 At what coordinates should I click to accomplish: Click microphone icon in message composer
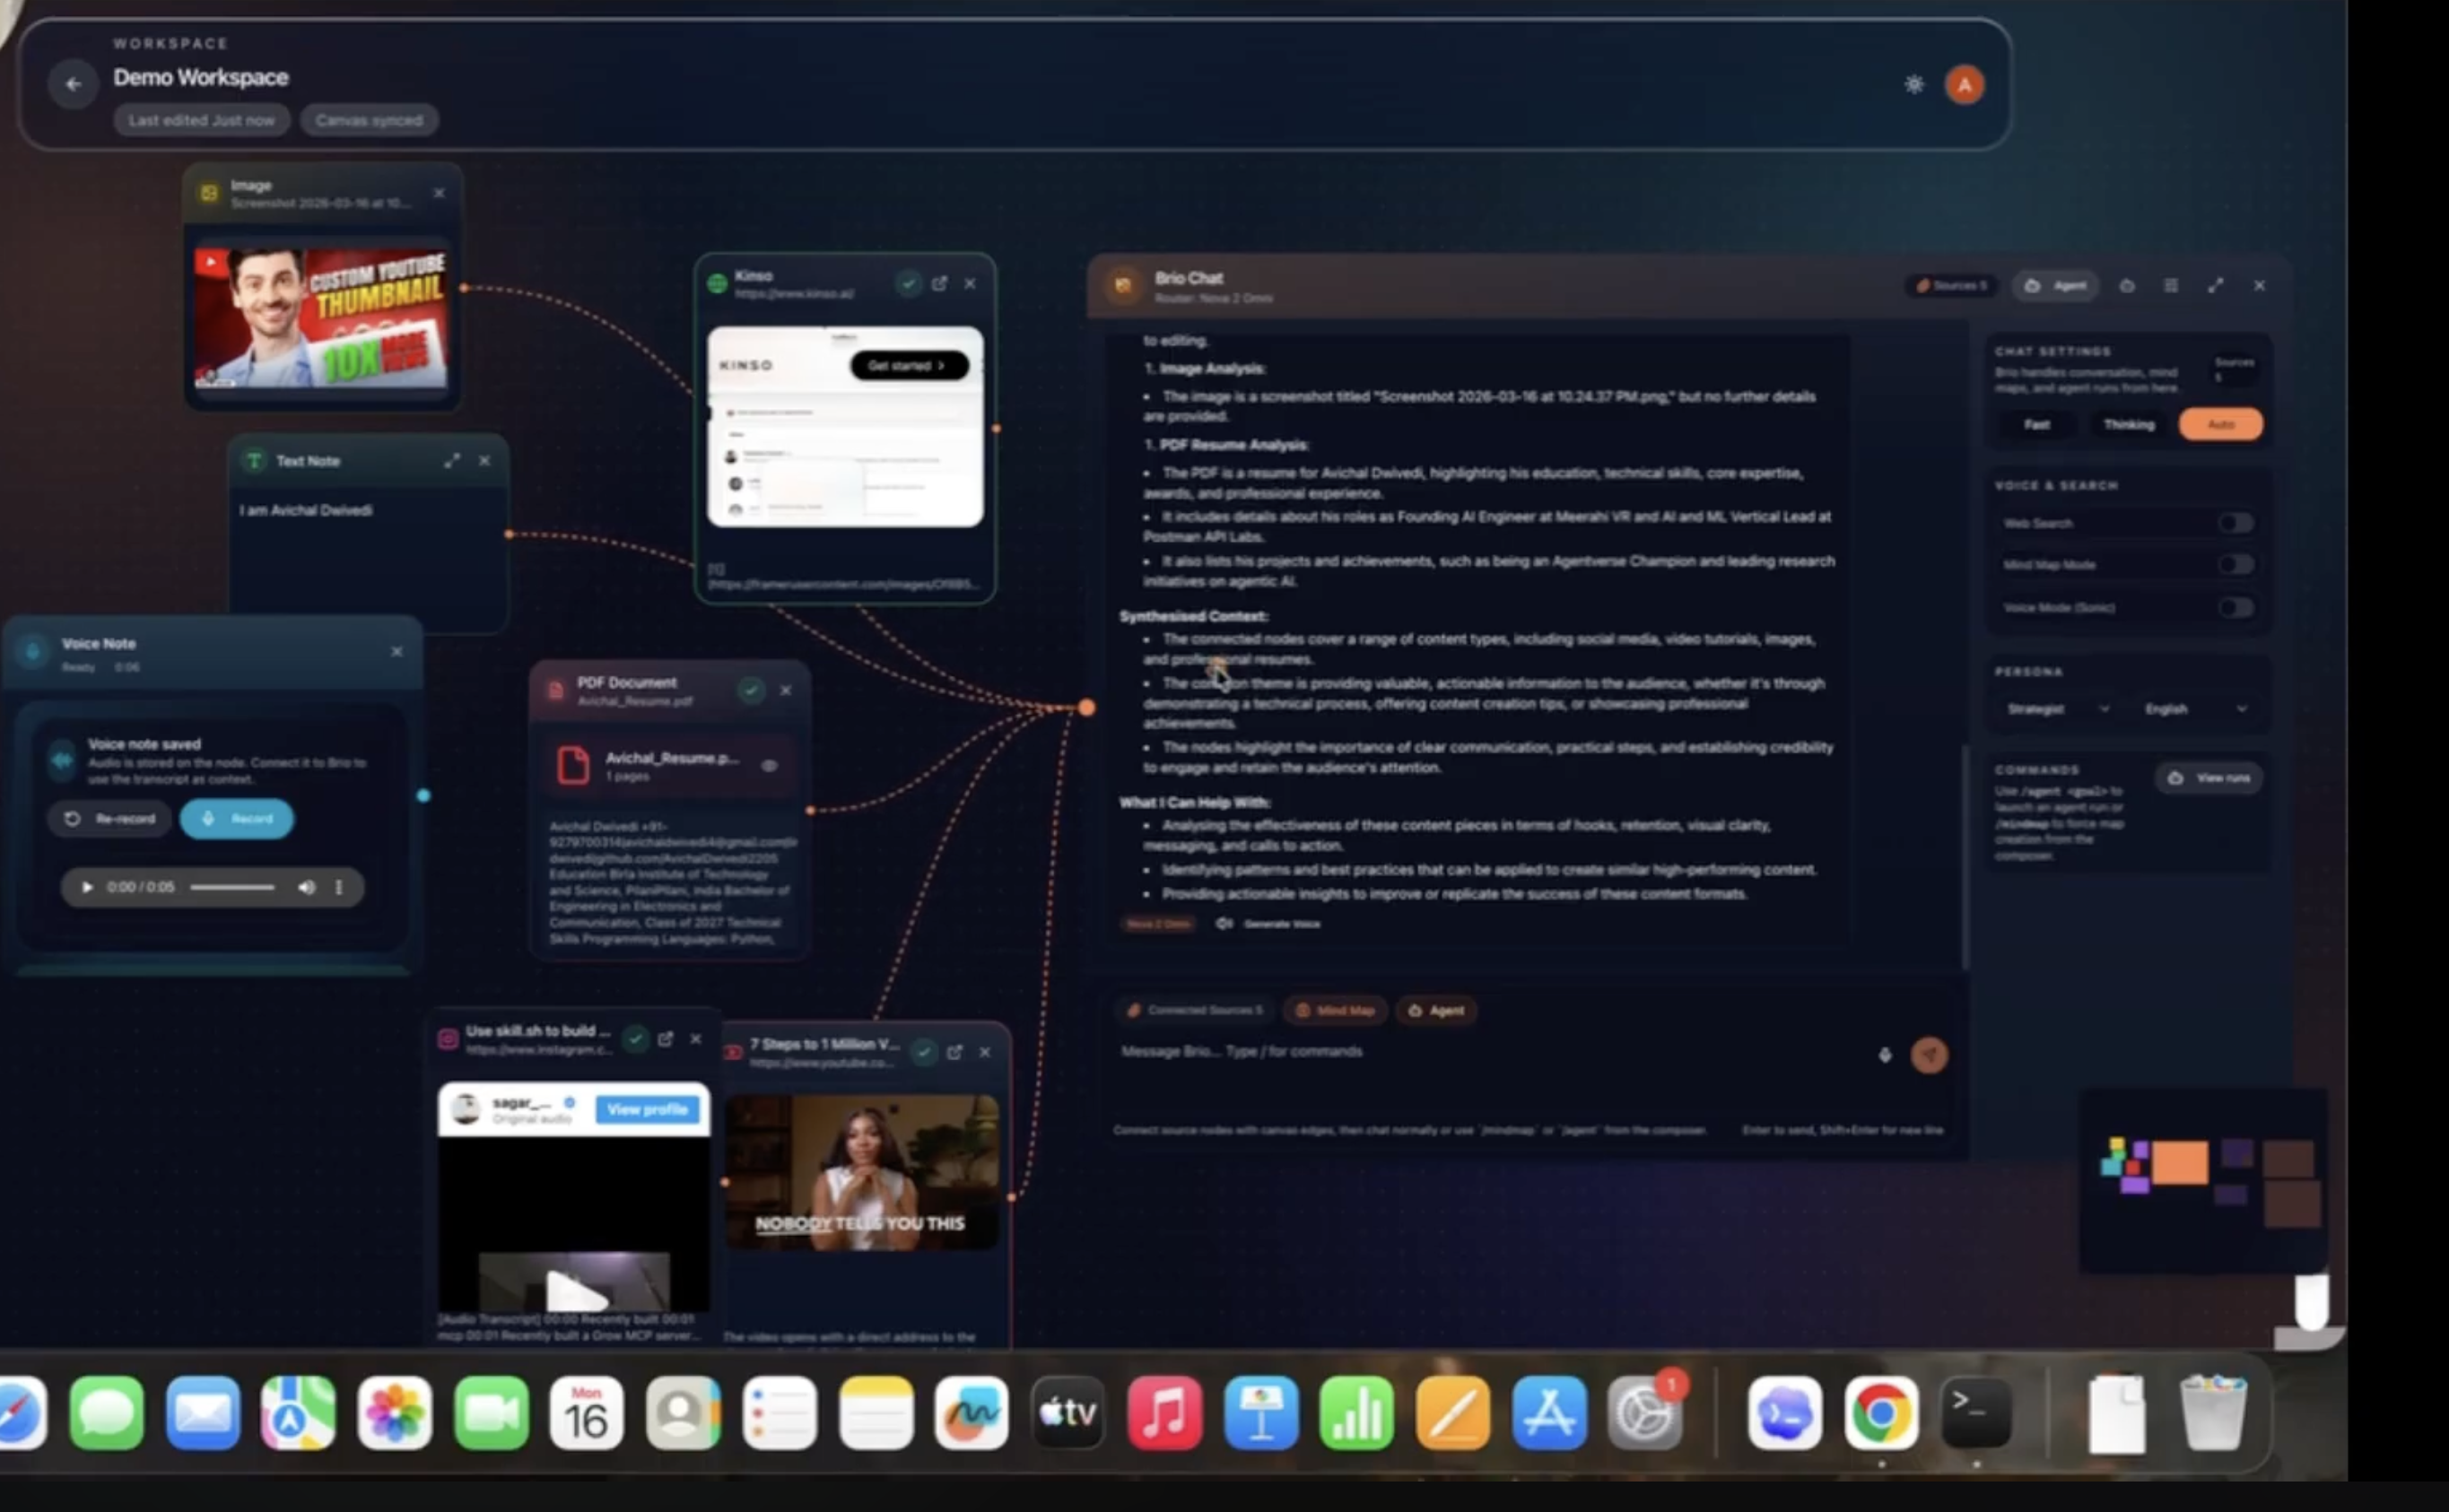1884,1055
